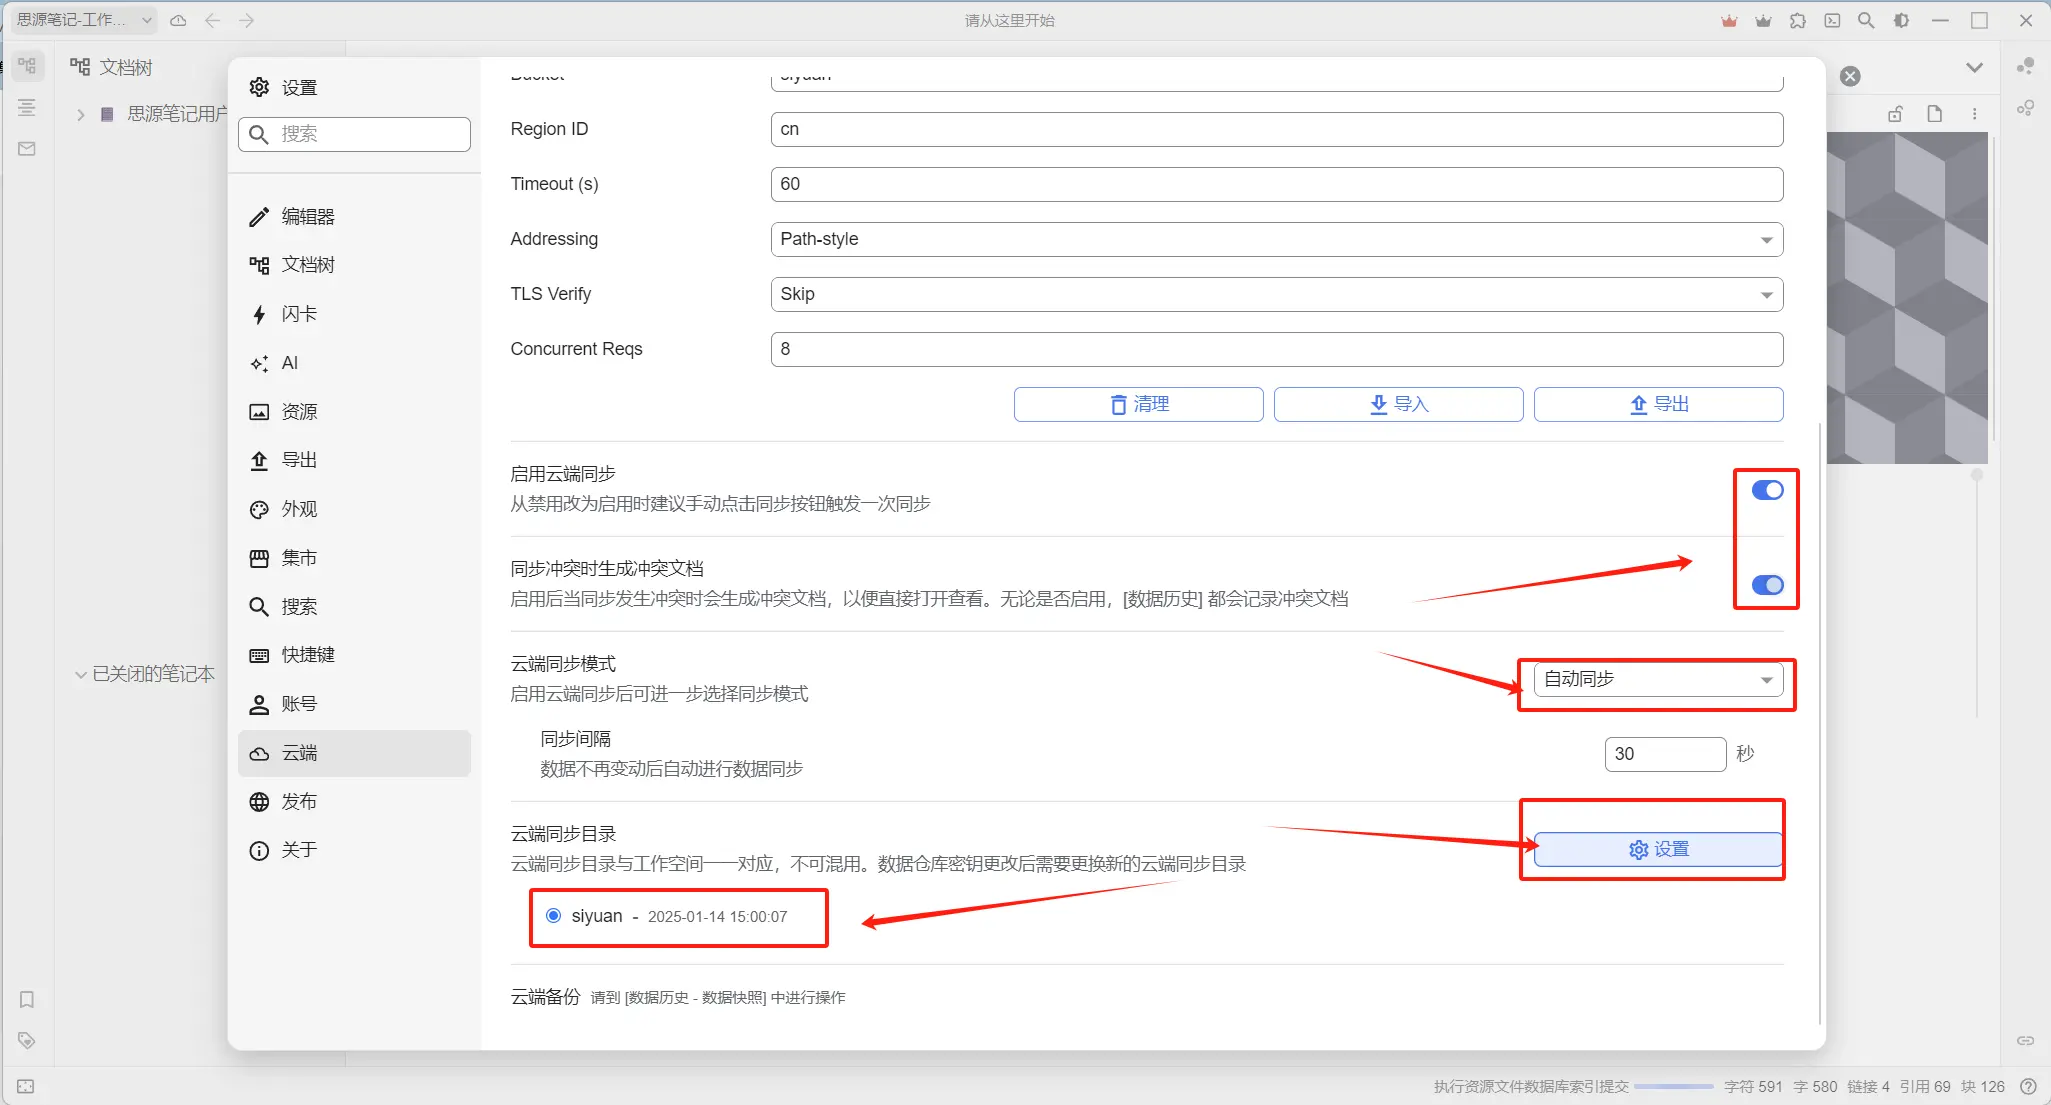Select the siyuan sync directory radio button

(x=553, y=916)
